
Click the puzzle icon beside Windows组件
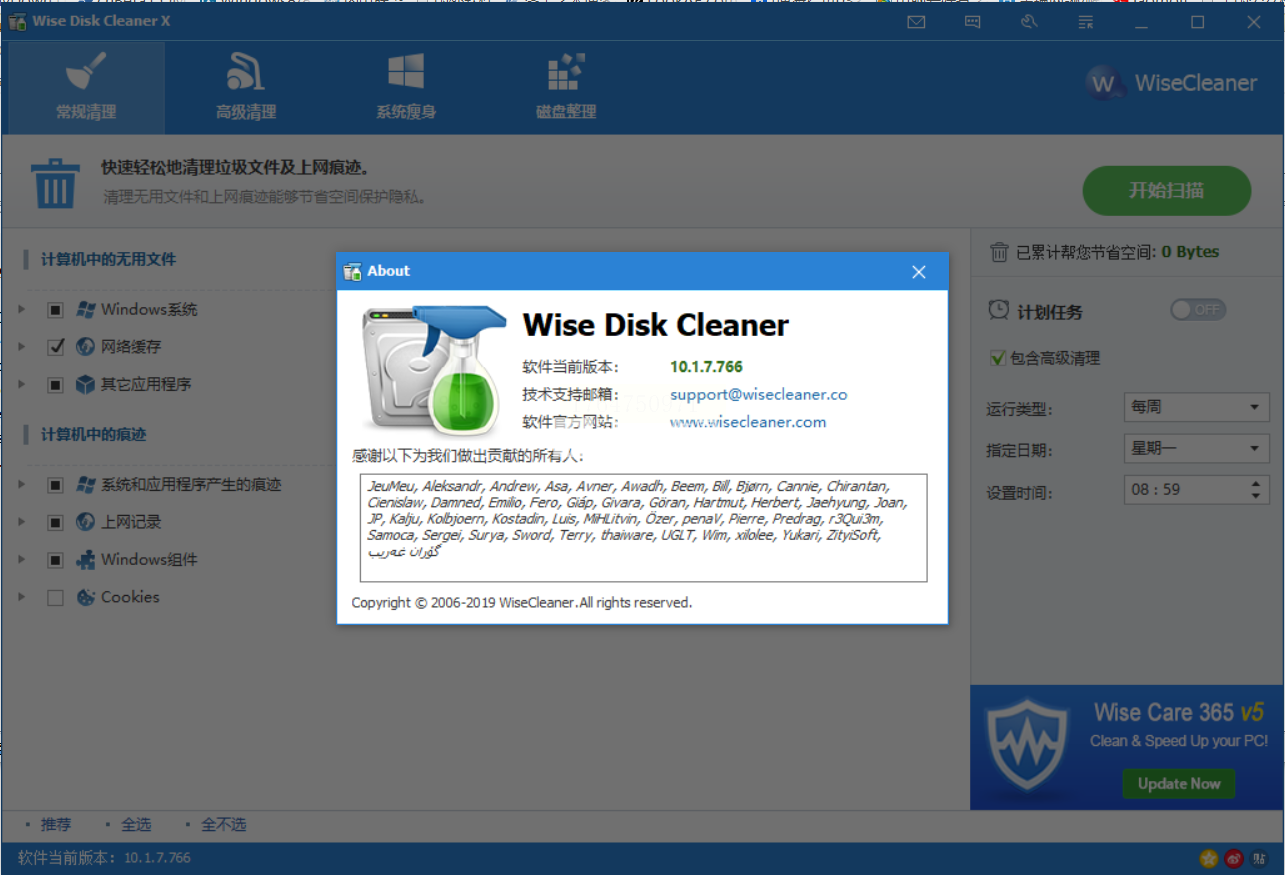point(86,560)
